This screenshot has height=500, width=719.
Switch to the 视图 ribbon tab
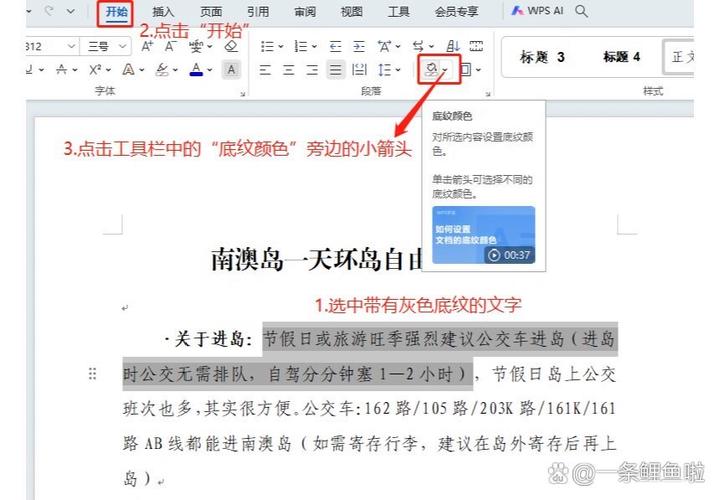point(352,11)
